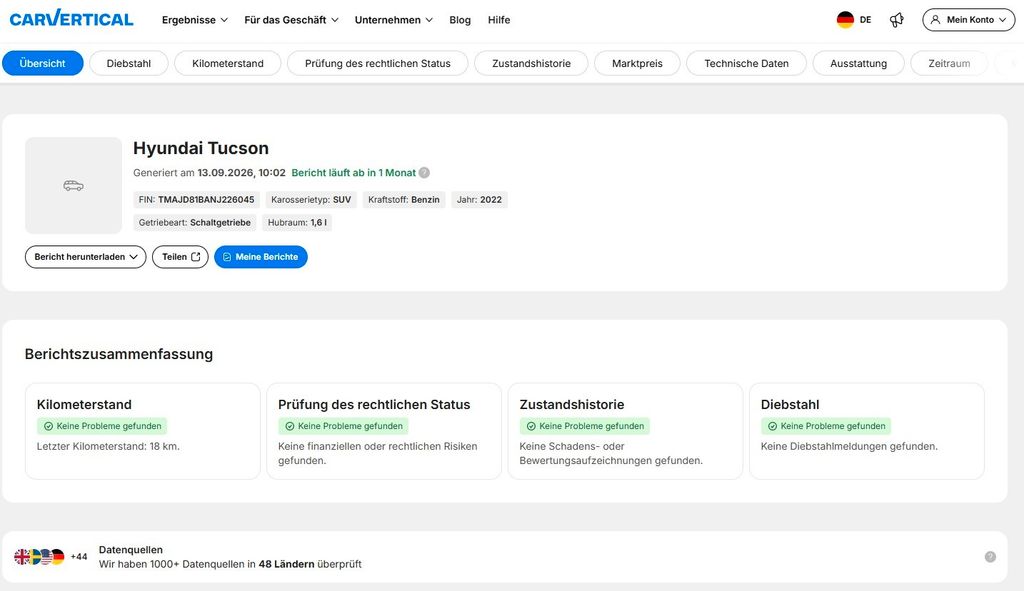Open the announcements megaphone icon
Image resolution: width=1024 pixels, height=591 pixels.
pyautogui.click(x=897, y=20)
